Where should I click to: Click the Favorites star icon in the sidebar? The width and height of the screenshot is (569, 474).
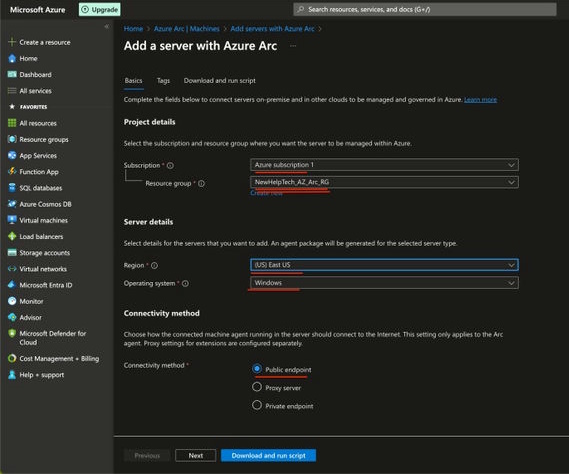click(x=12, y=107)
